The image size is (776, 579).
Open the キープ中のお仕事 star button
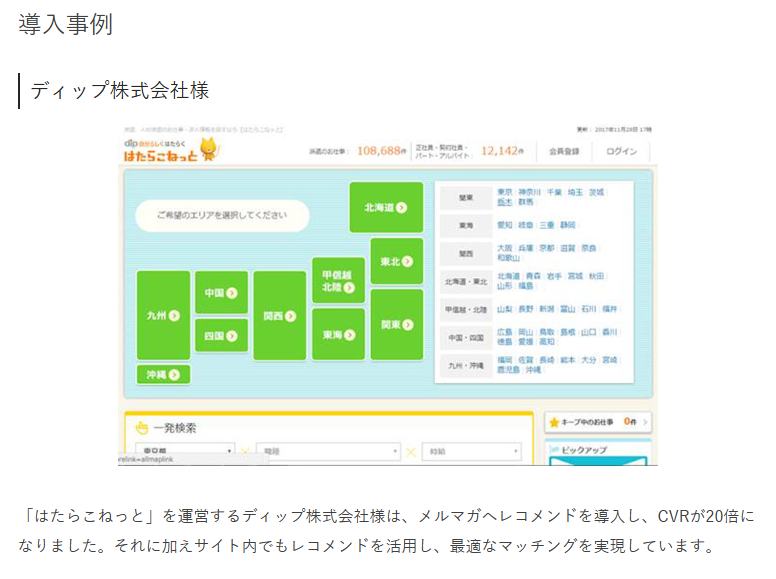(x=597, y=422)
